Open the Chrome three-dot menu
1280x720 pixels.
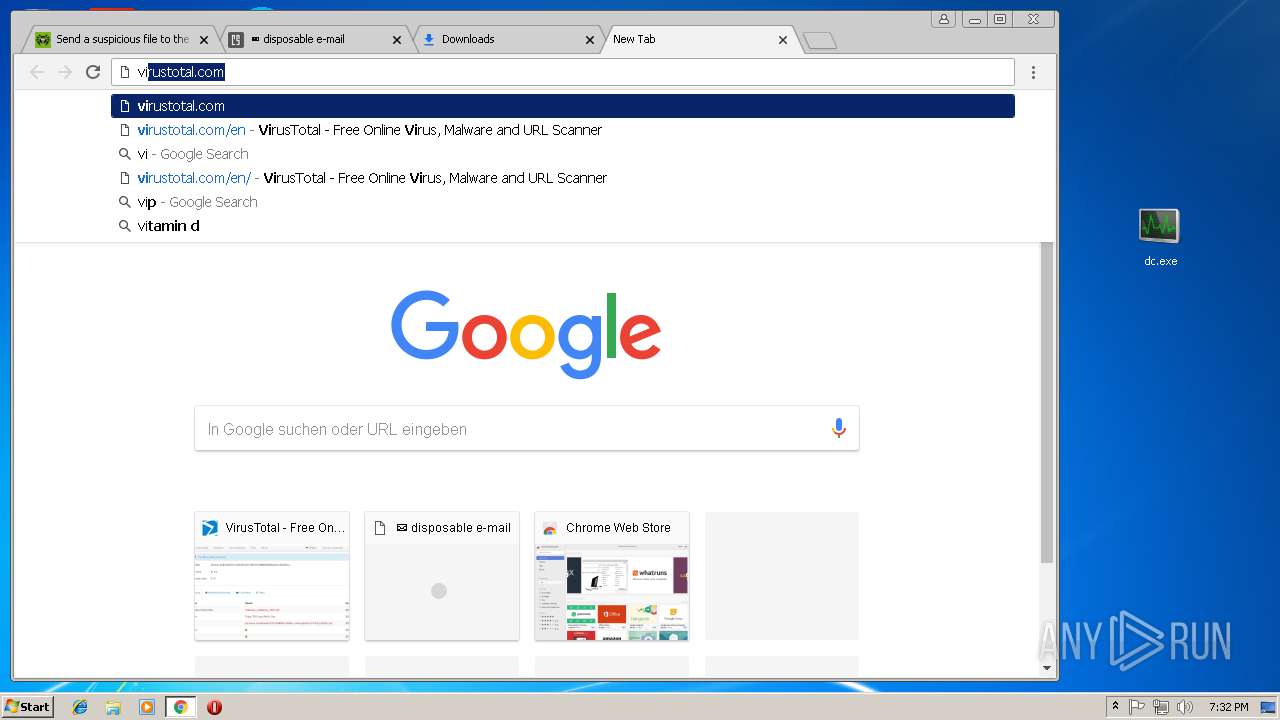pos(1033,72)
